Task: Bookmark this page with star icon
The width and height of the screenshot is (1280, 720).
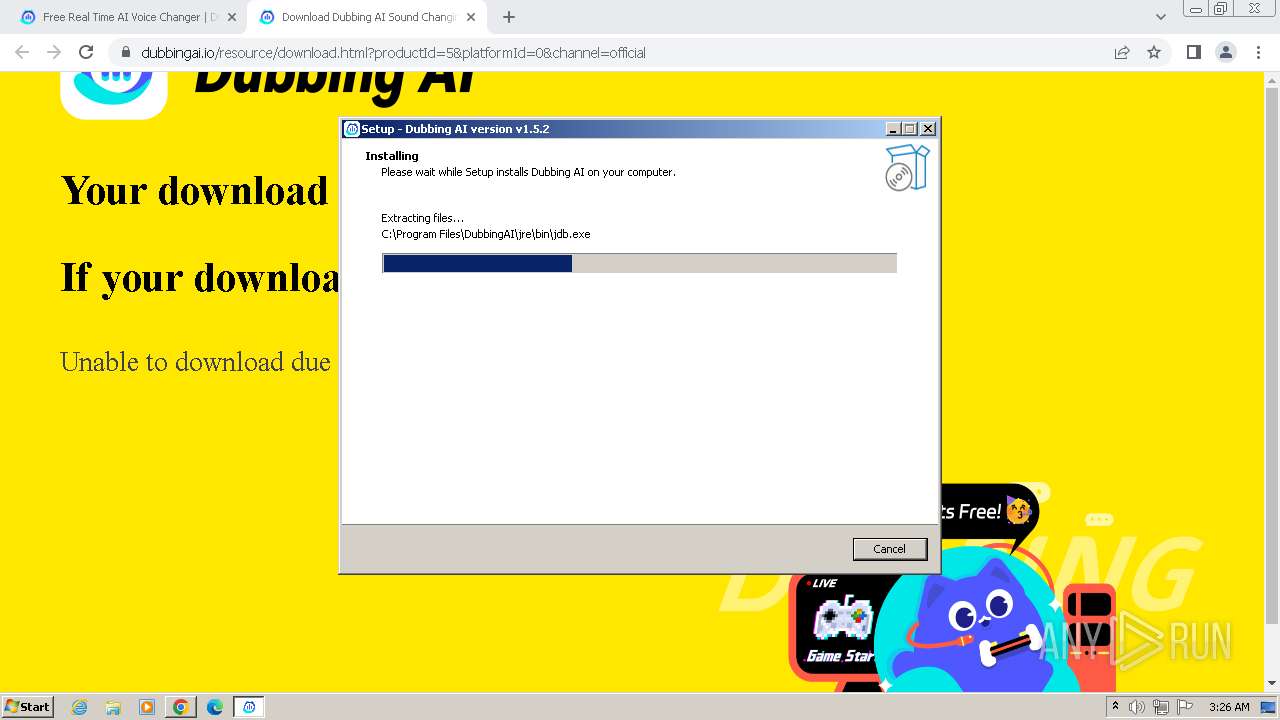Action: click(x=1154, y=52)
